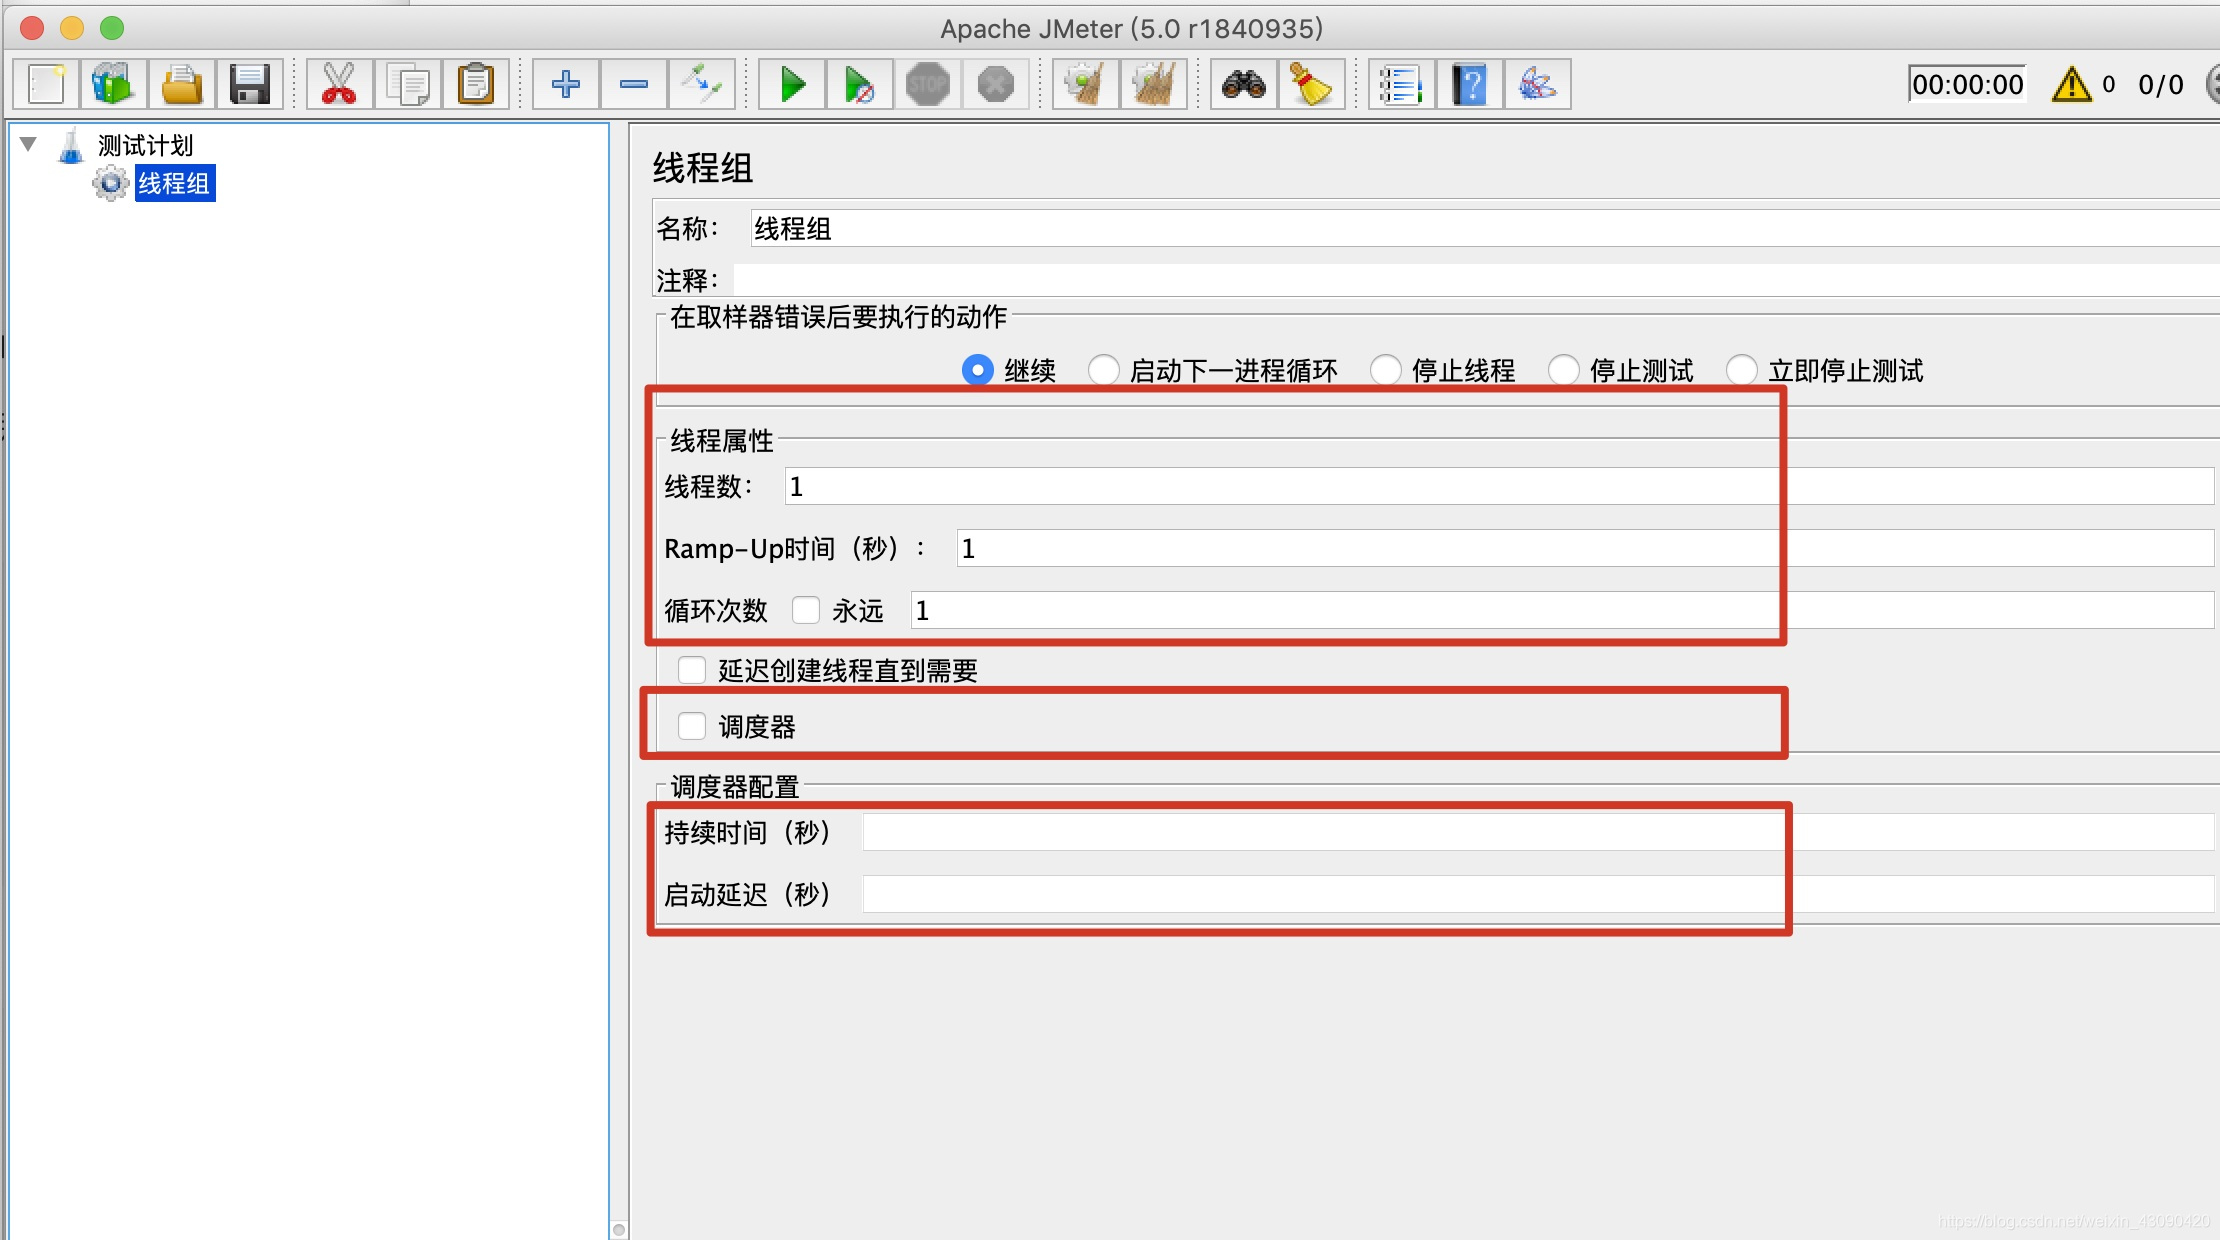
Task: Click the 0/0 thread count text
Action: [x=2160, y=85]
